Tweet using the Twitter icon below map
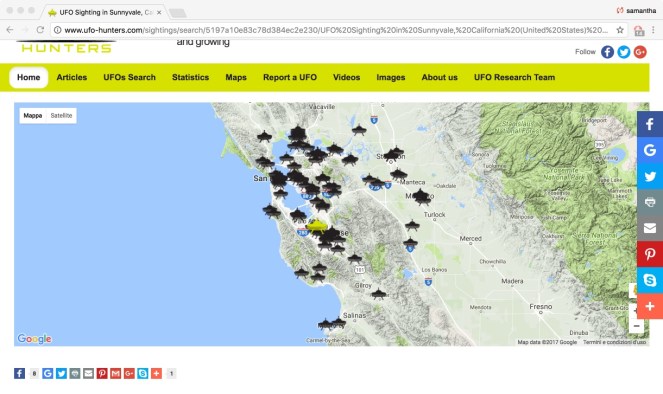The height and width of the screenshot is (394, 663). pos(61,373)
